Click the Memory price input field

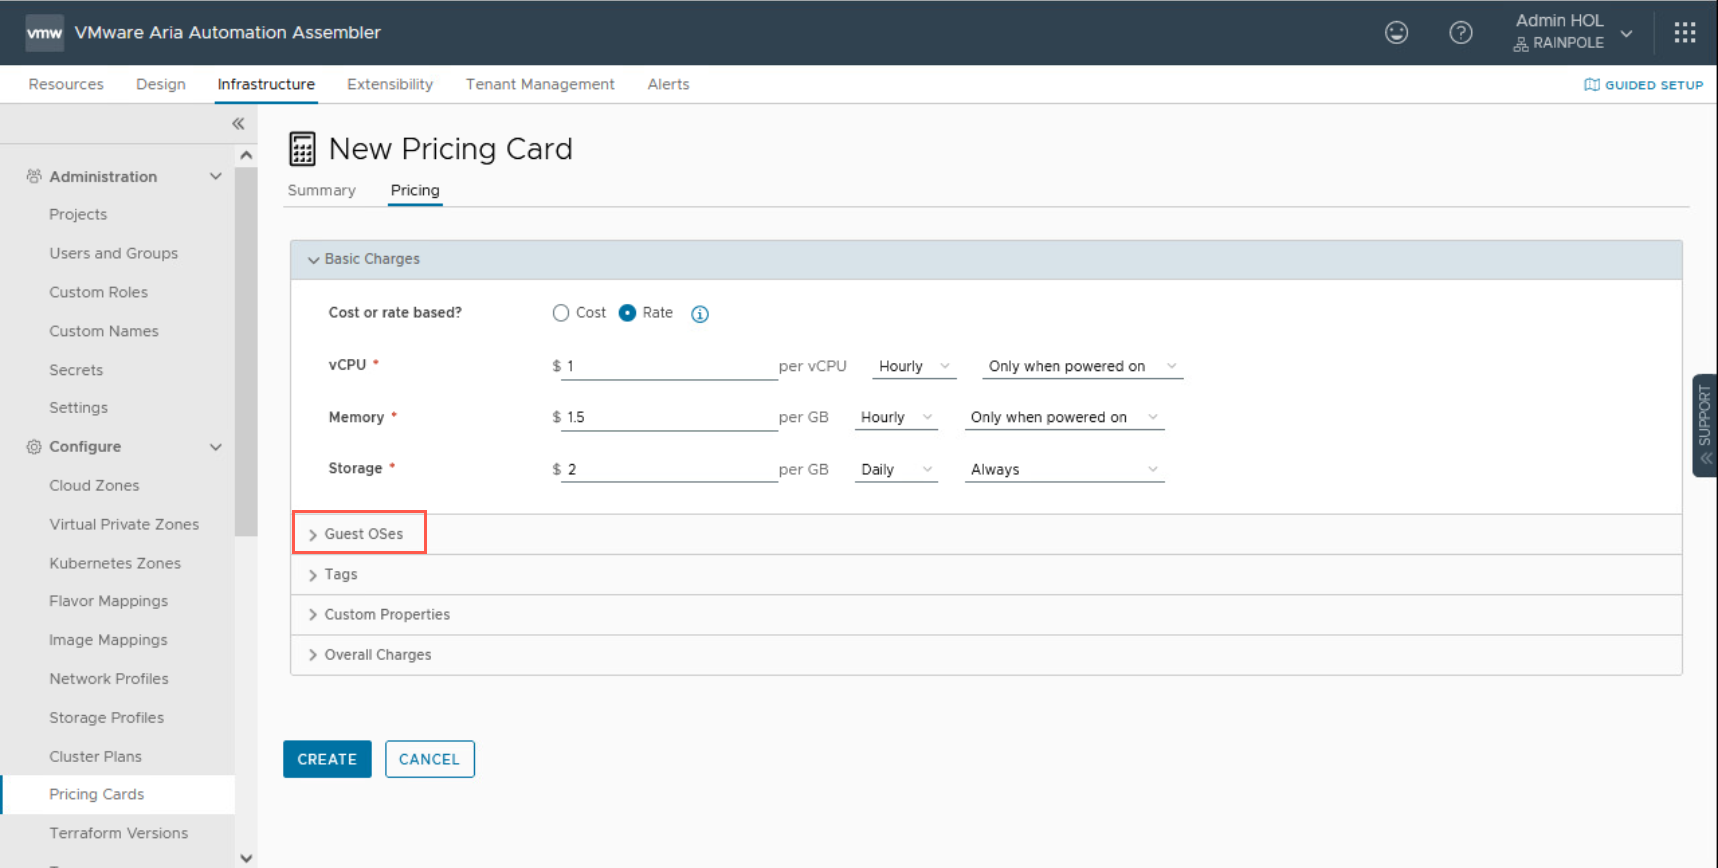668,418
